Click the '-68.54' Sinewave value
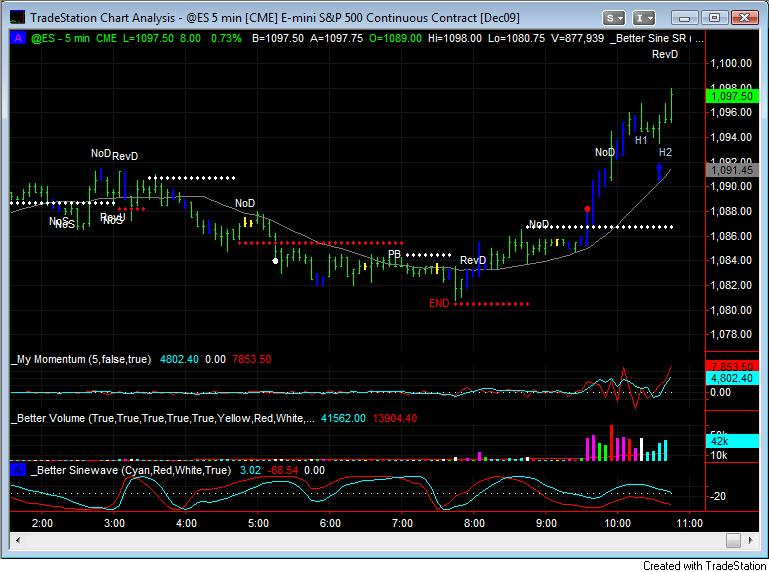Screen dimensions: 769x572 (x=283, y=470)
